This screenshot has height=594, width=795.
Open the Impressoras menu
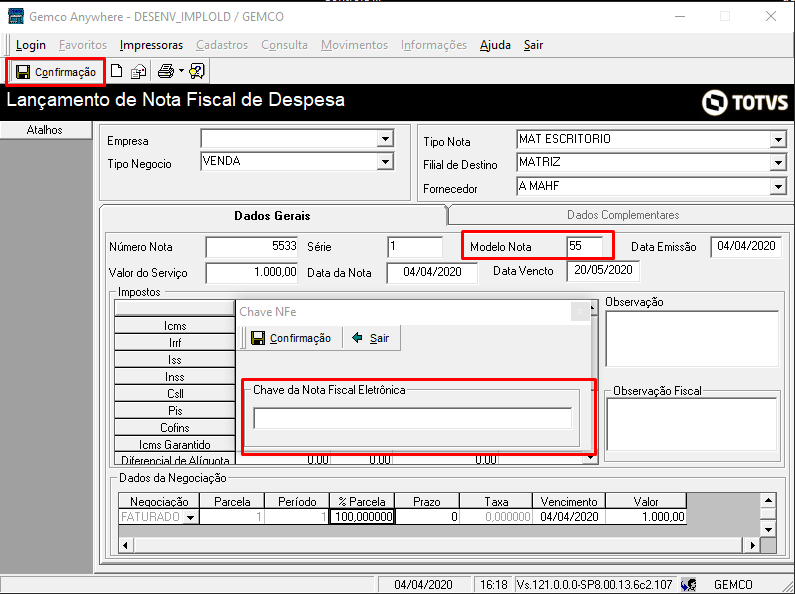151,45
